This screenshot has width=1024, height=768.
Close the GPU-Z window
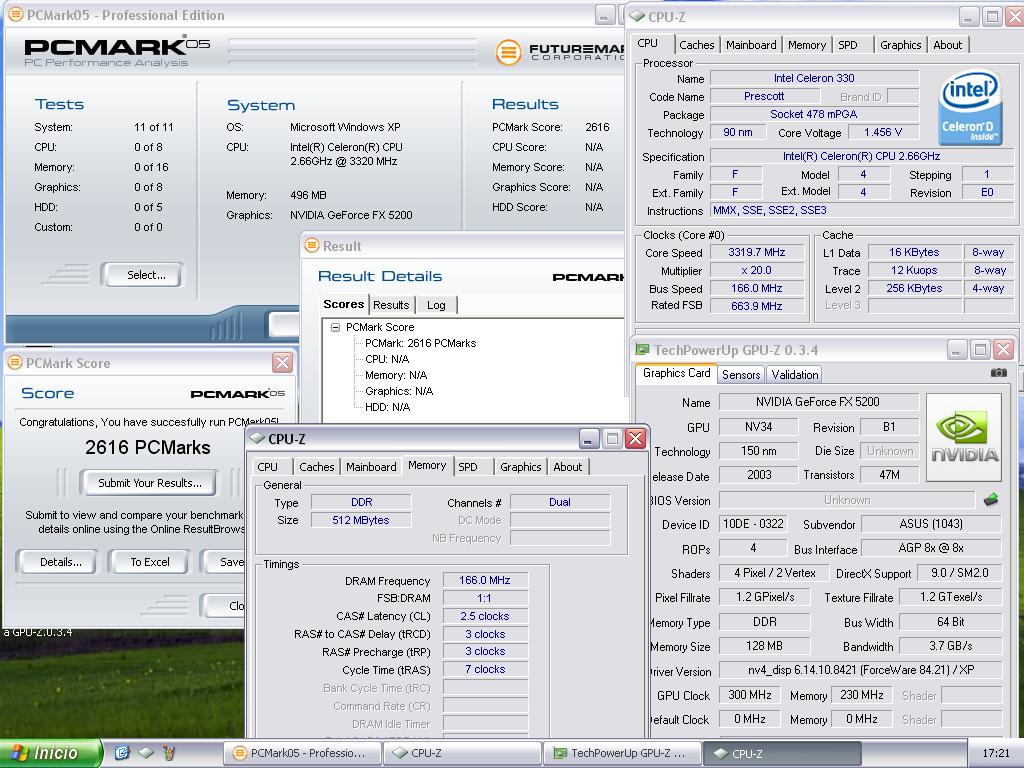pyautogui.click(x=1003, y=349)
